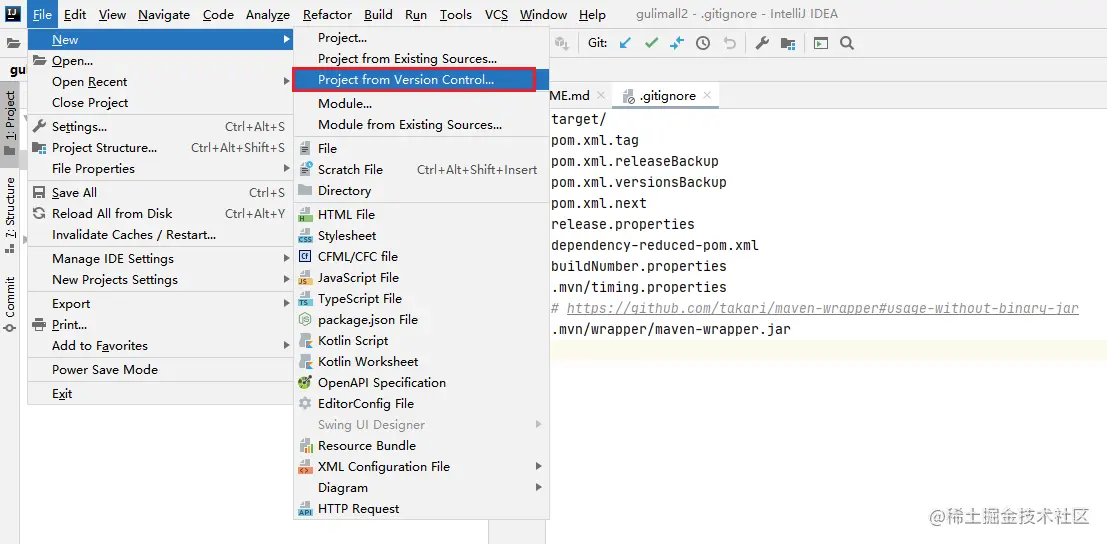Viewport: 1107px width, 544px height.
Task: Select Module from Existing Sources...
Action: (x=421, y=125)
